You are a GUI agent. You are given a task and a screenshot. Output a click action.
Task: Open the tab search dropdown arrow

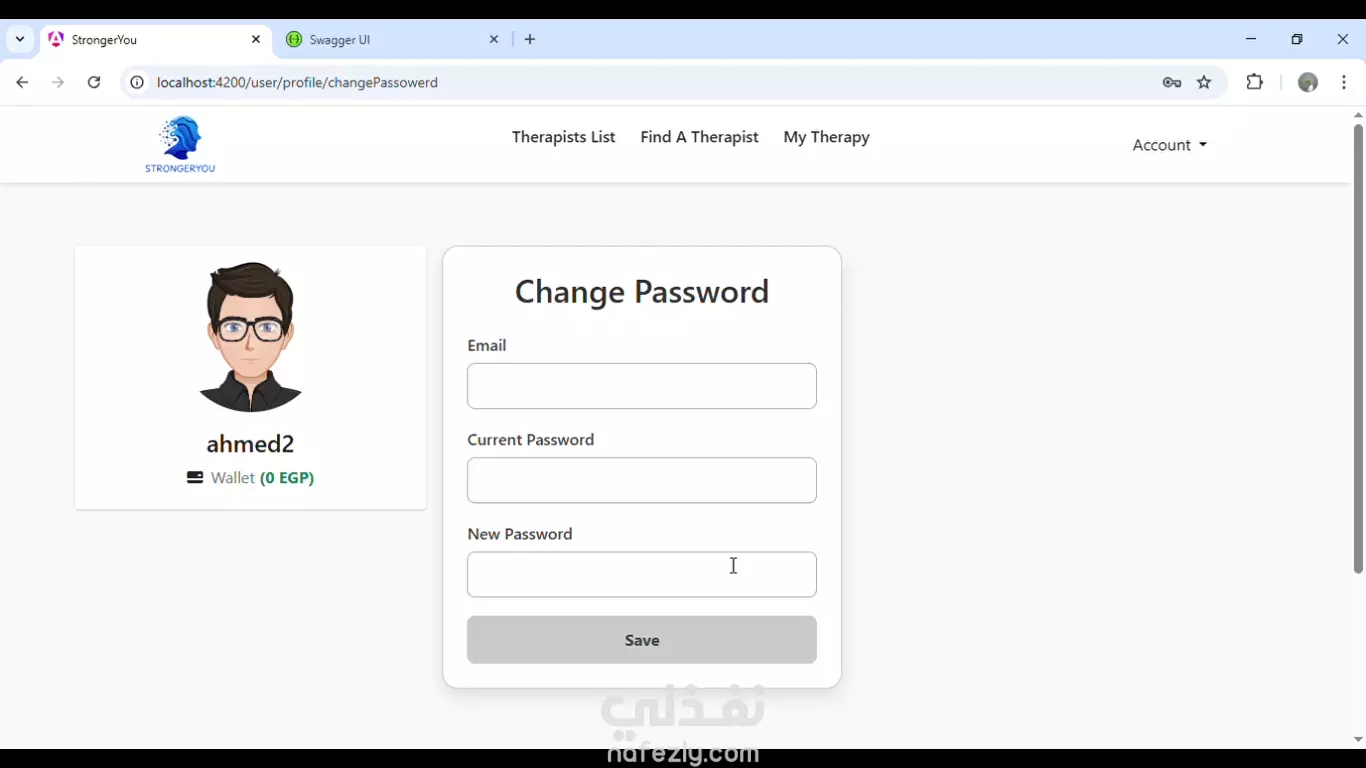[20, 40]
